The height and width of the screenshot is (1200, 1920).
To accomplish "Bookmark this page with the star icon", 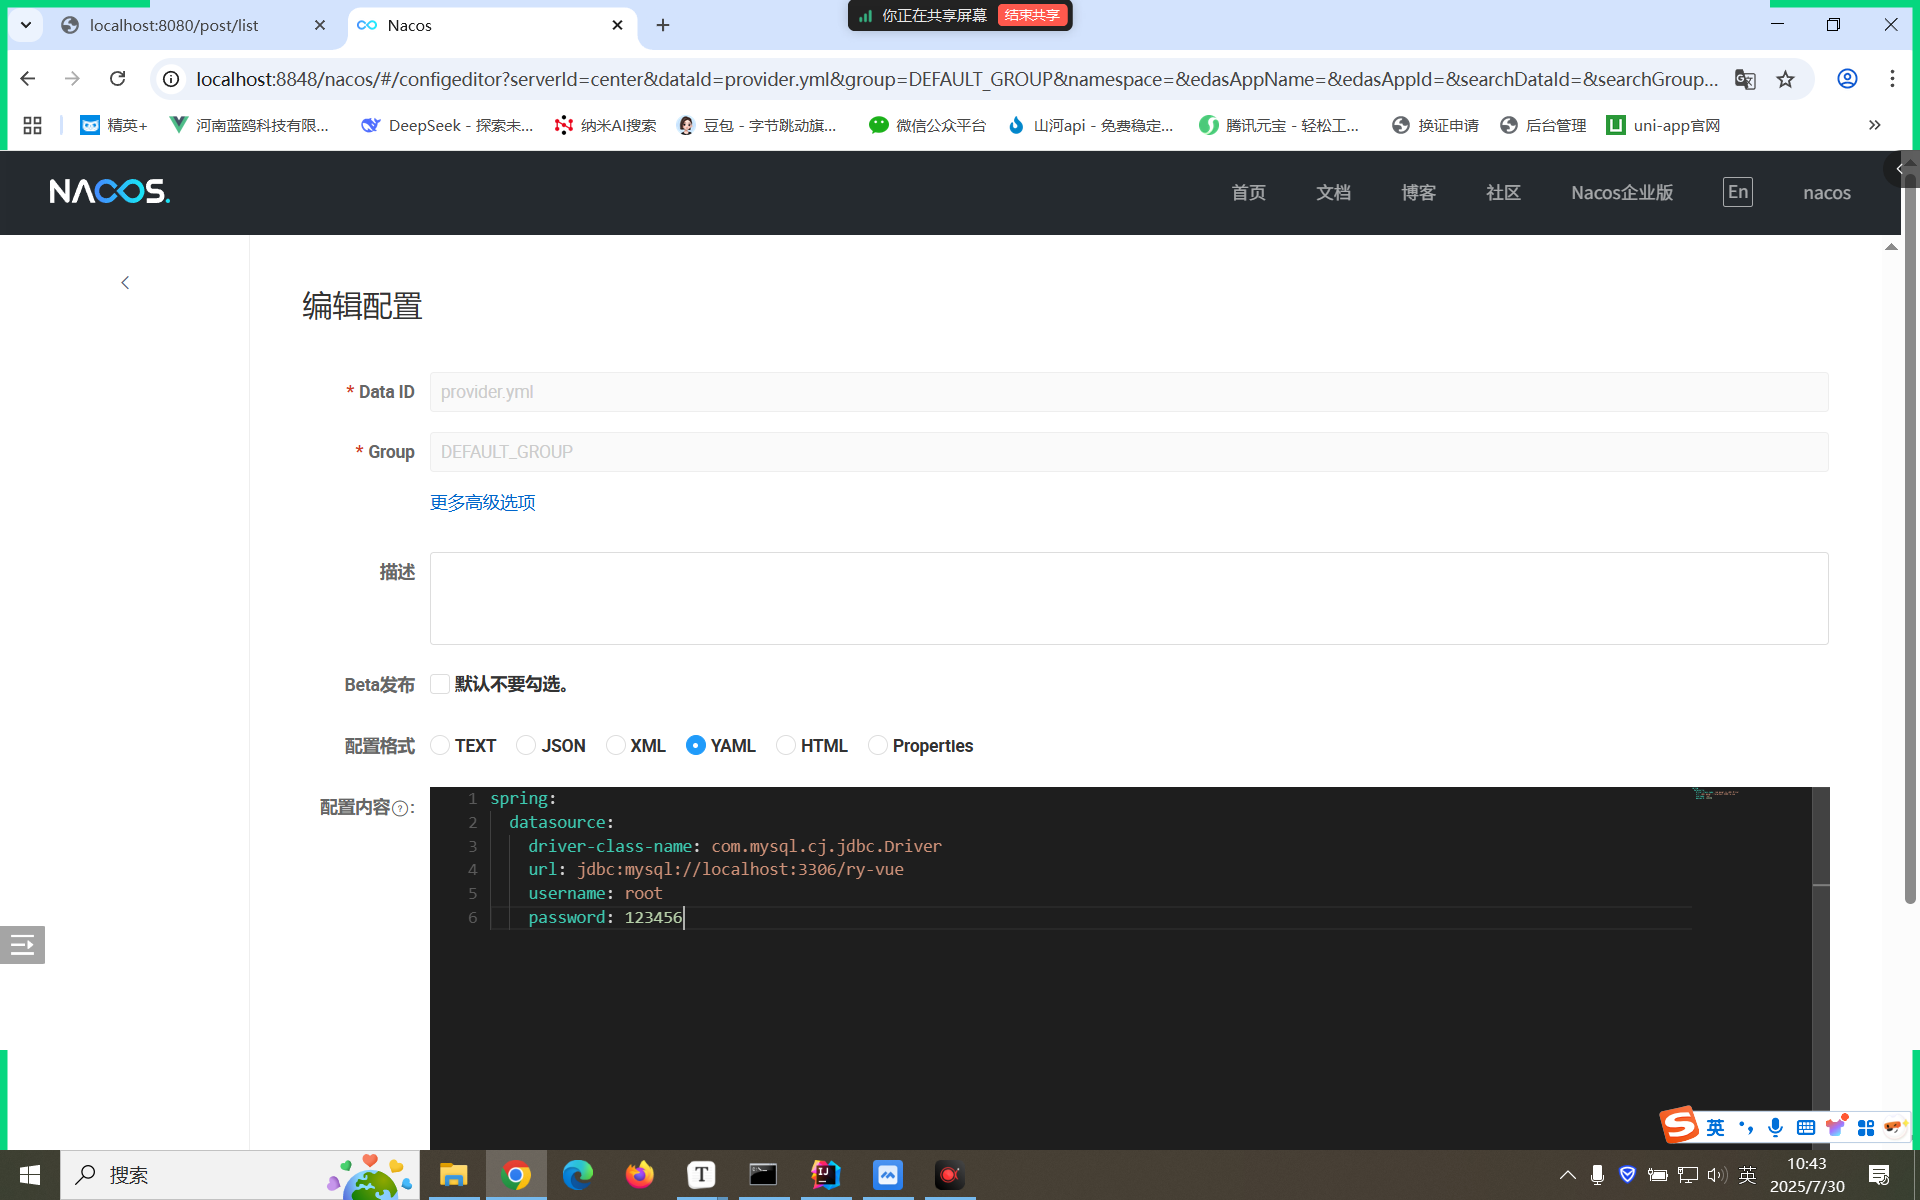I will coord(1786,79).
